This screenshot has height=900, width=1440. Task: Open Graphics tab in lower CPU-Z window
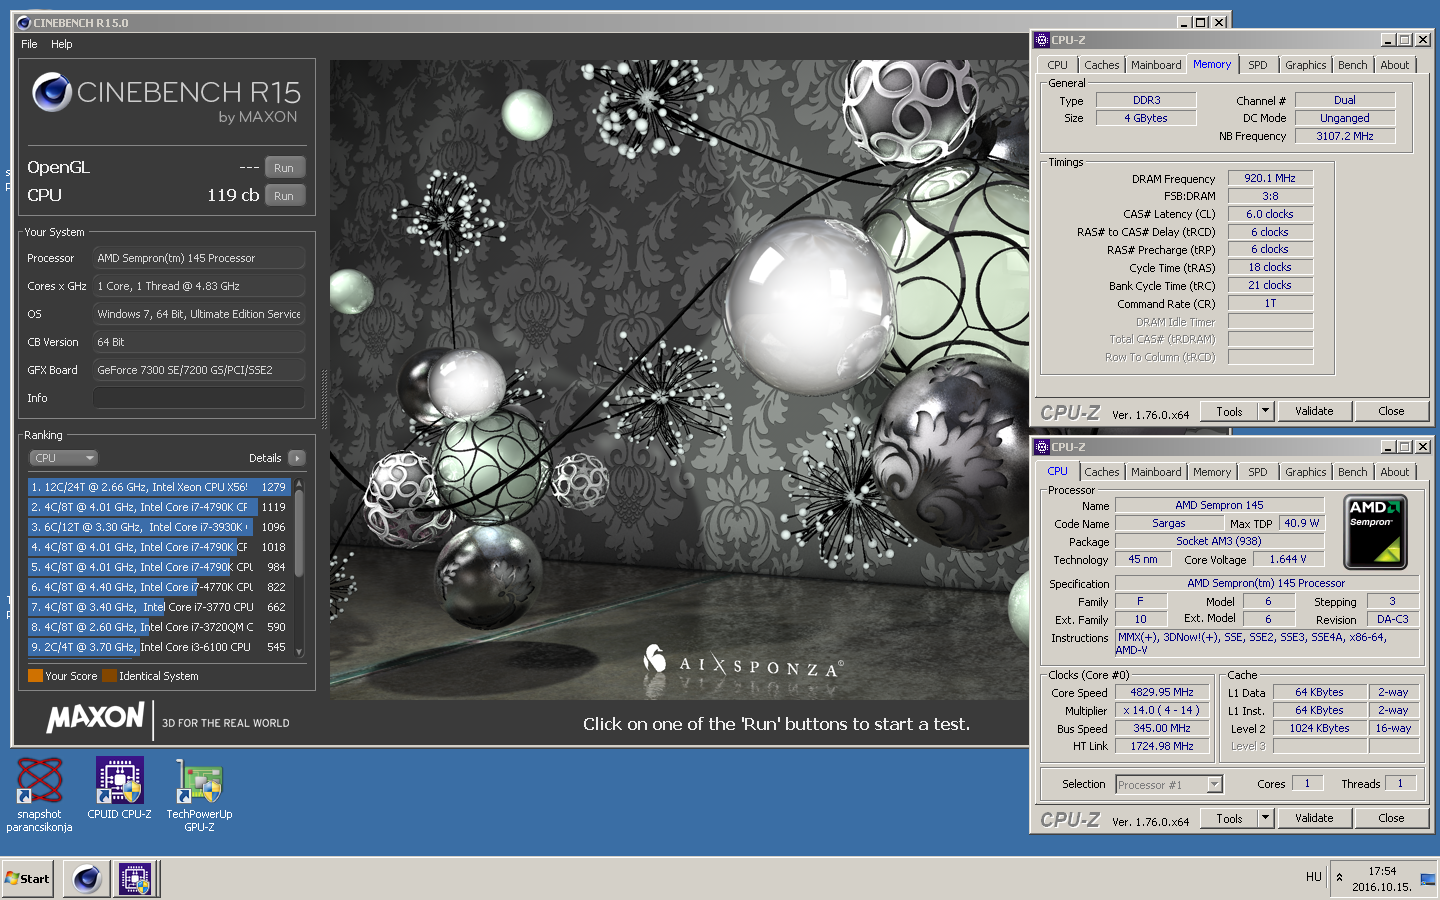1305,472
